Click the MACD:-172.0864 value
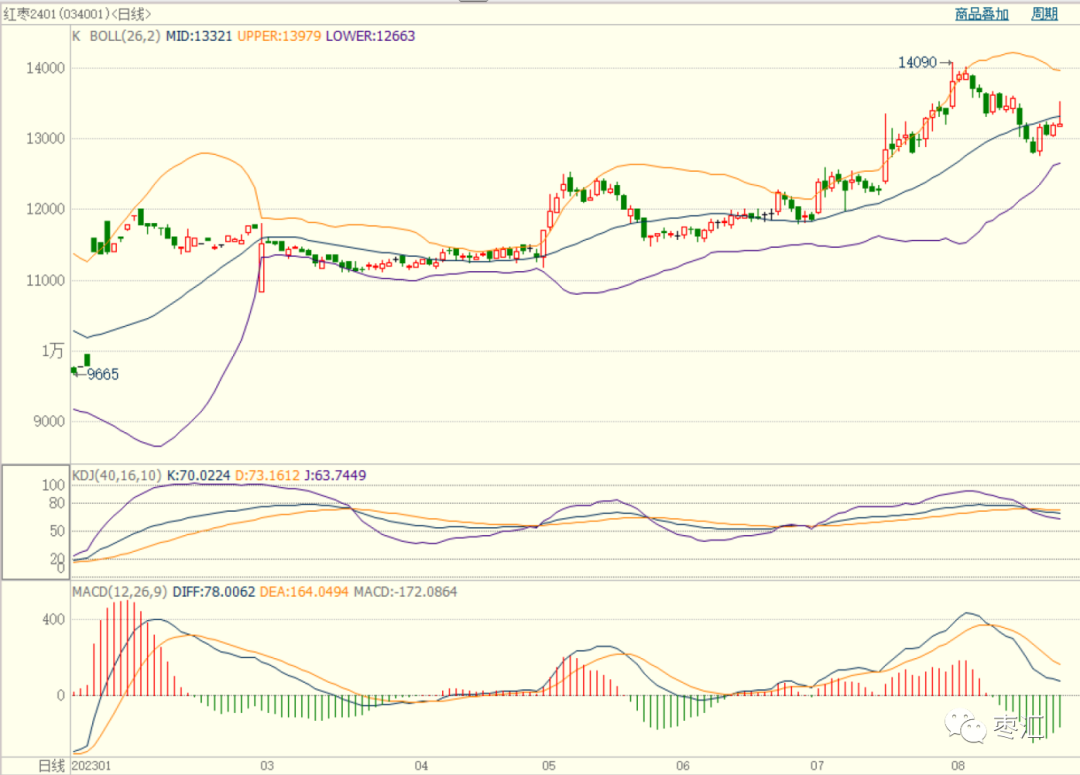Image resolution: width=1080 pixels, height=775 pixels. (x=405, y=592)
